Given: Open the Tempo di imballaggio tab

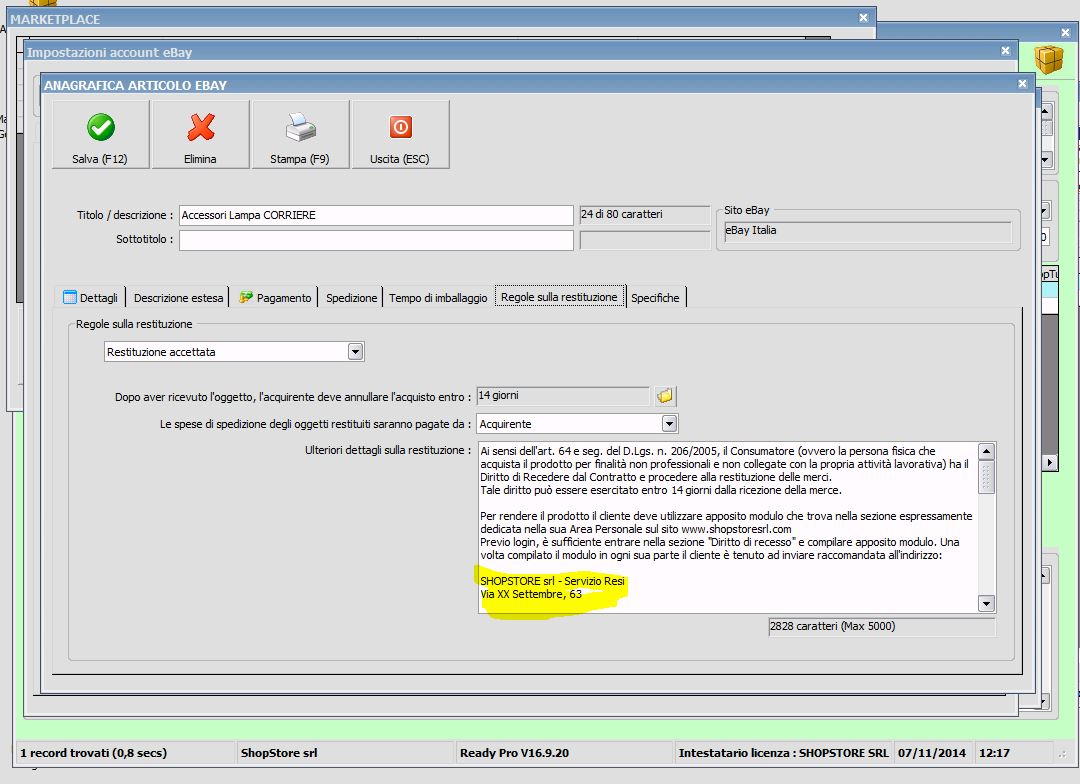Looking at the screenshot, I should pyautogui.click(x=438, y=298).
